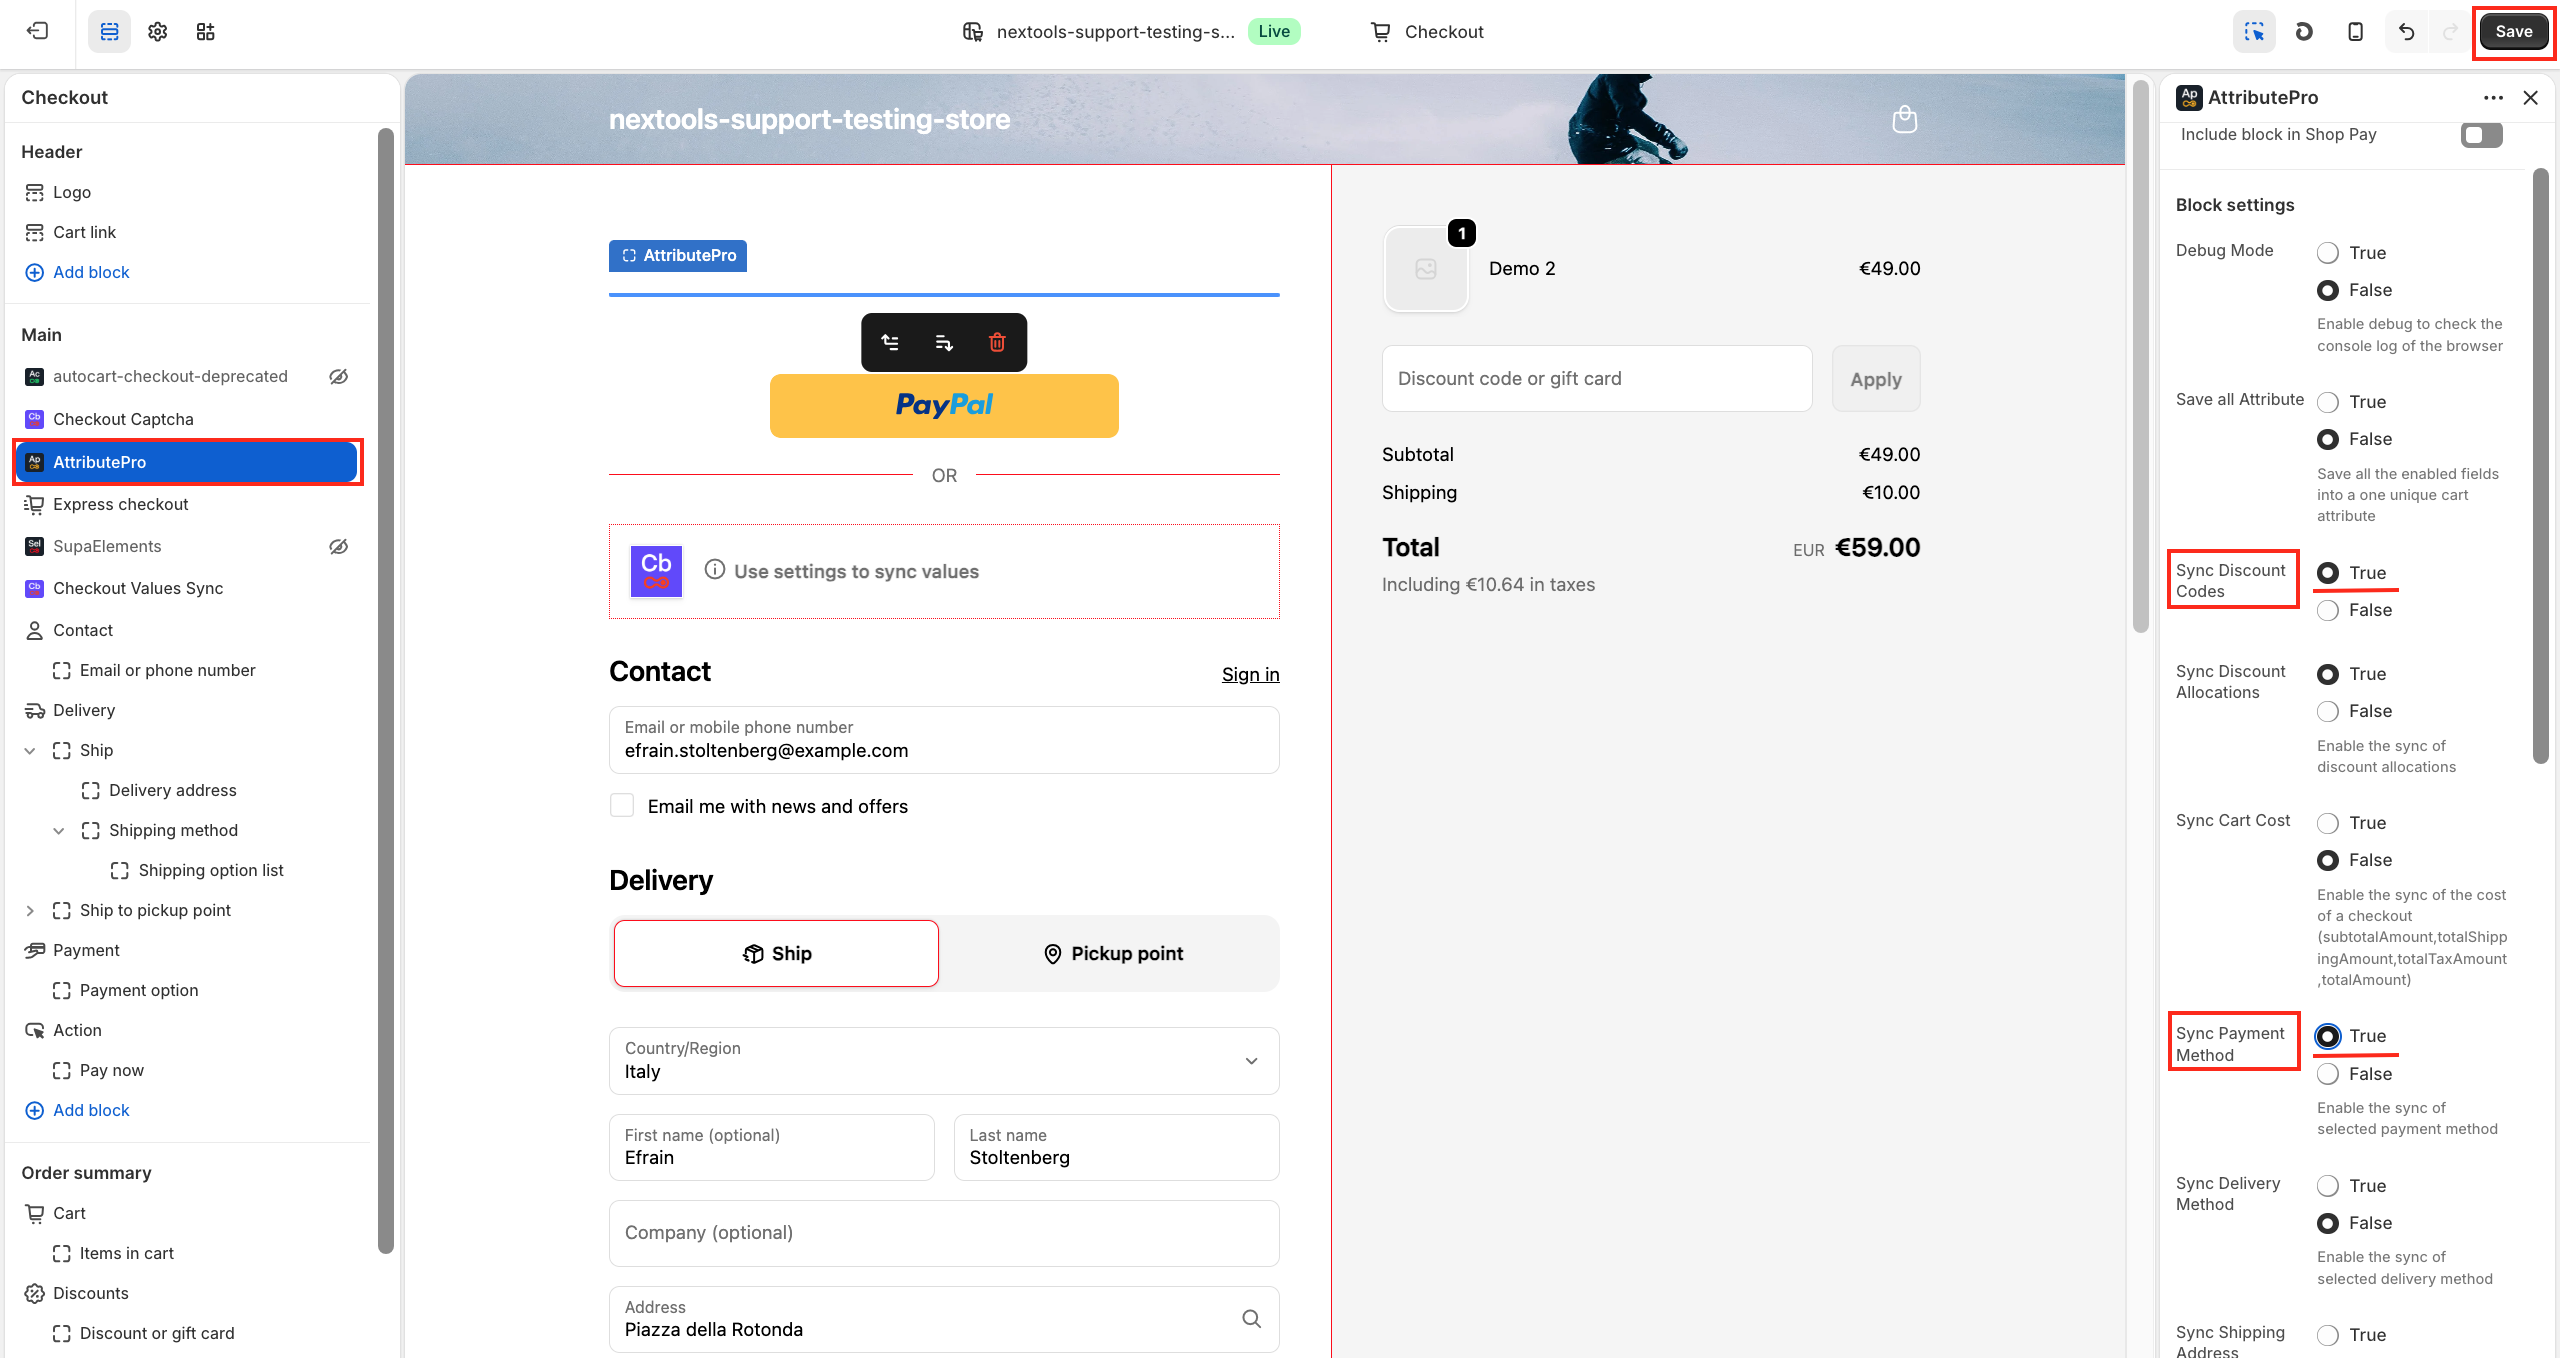
Task: Open AttributePro three-dot options menu
Action: pos(2493,97)
